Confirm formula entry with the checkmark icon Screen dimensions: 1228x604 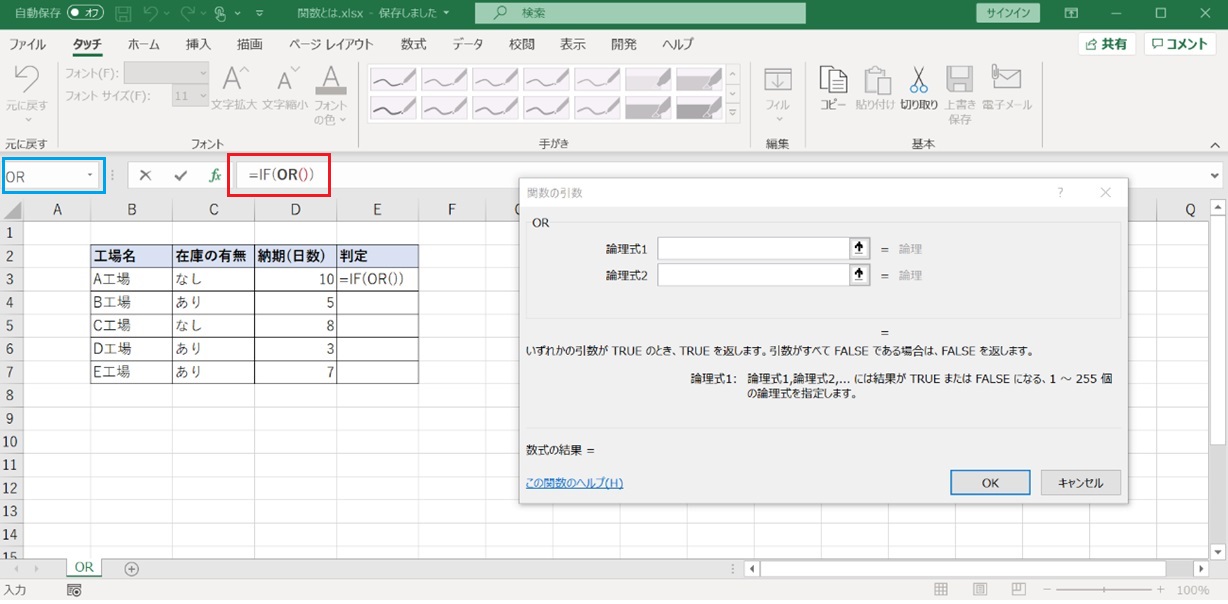coord(180,175)
